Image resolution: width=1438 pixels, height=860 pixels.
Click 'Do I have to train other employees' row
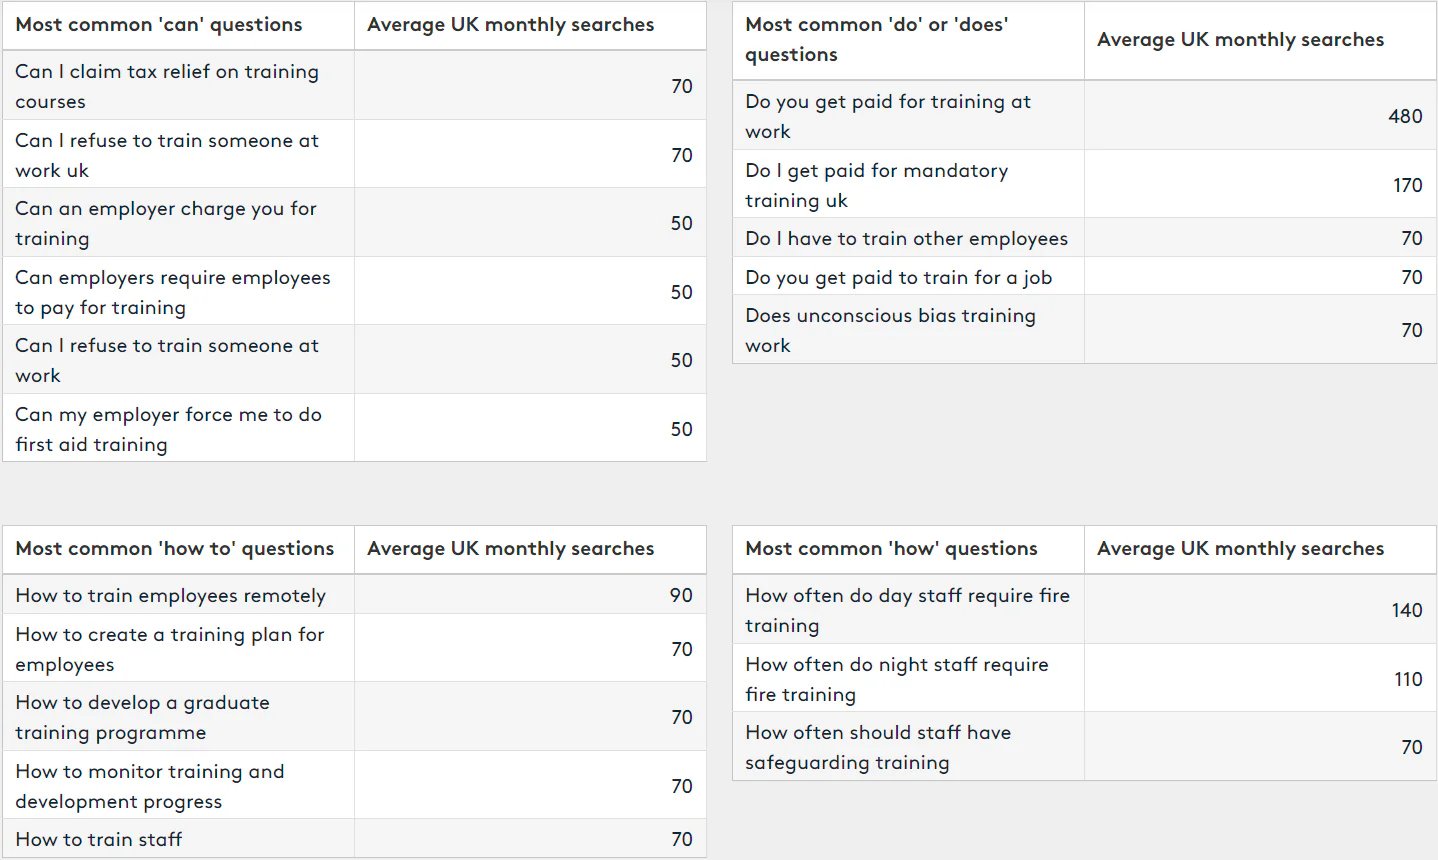click(x=906, y=238)
